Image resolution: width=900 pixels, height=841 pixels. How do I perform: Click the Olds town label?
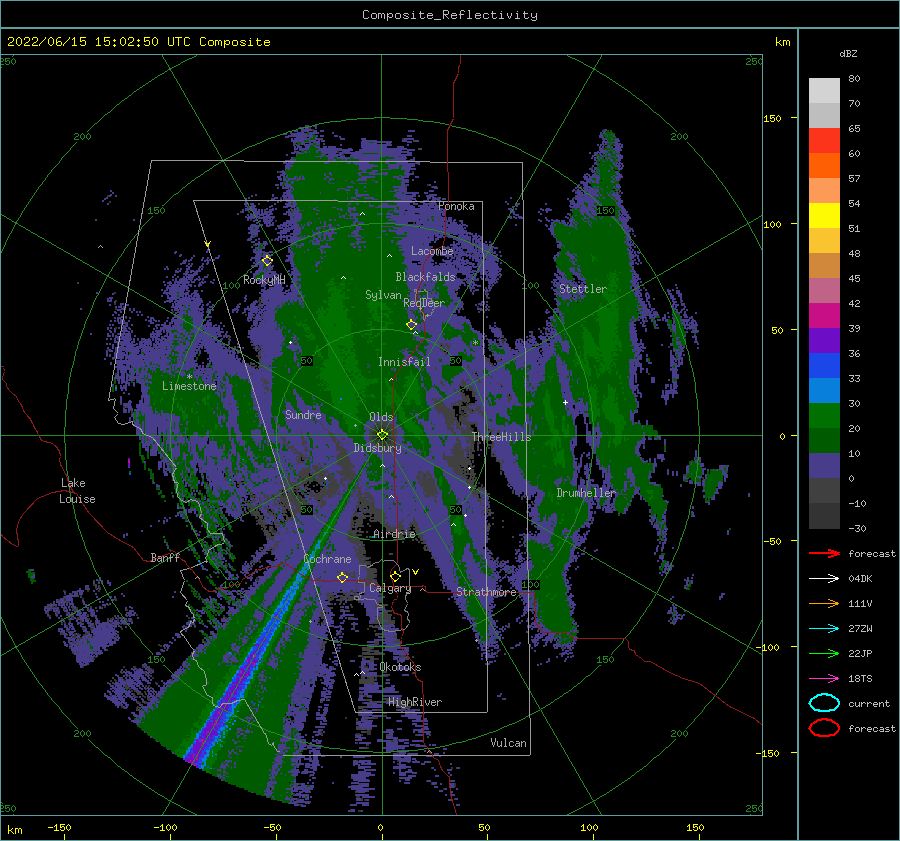tap(381, 417)
